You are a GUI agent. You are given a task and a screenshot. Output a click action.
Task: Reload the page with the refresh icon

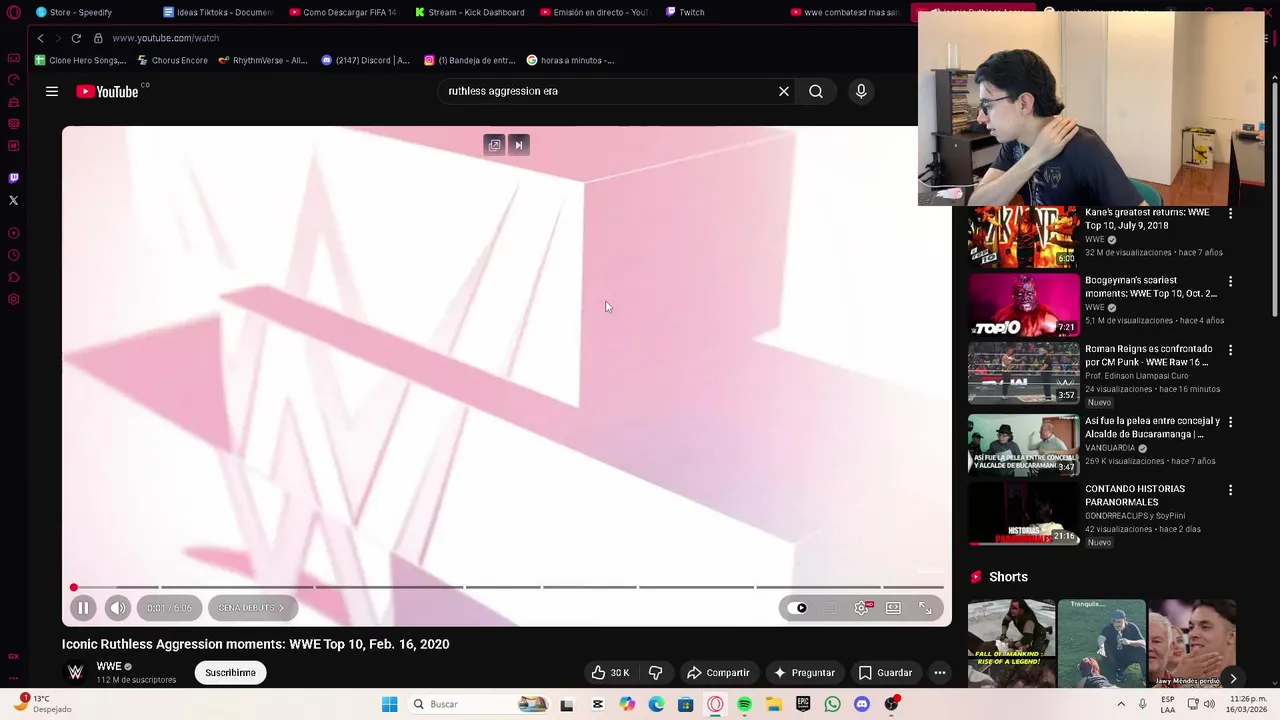[x=76, y=38]
